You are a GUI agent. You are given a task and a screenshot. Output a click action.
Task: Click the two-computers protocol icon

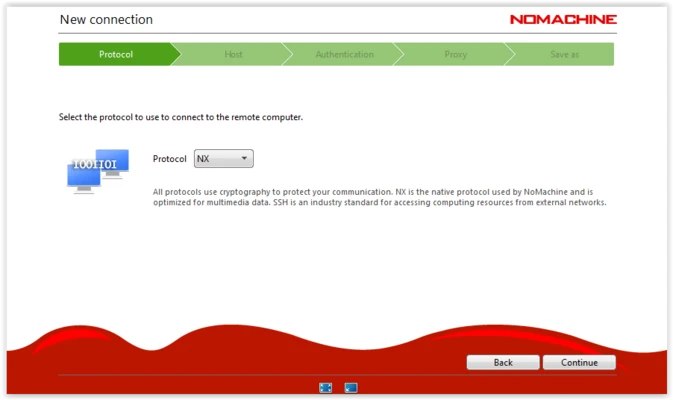tap(98, 171)
